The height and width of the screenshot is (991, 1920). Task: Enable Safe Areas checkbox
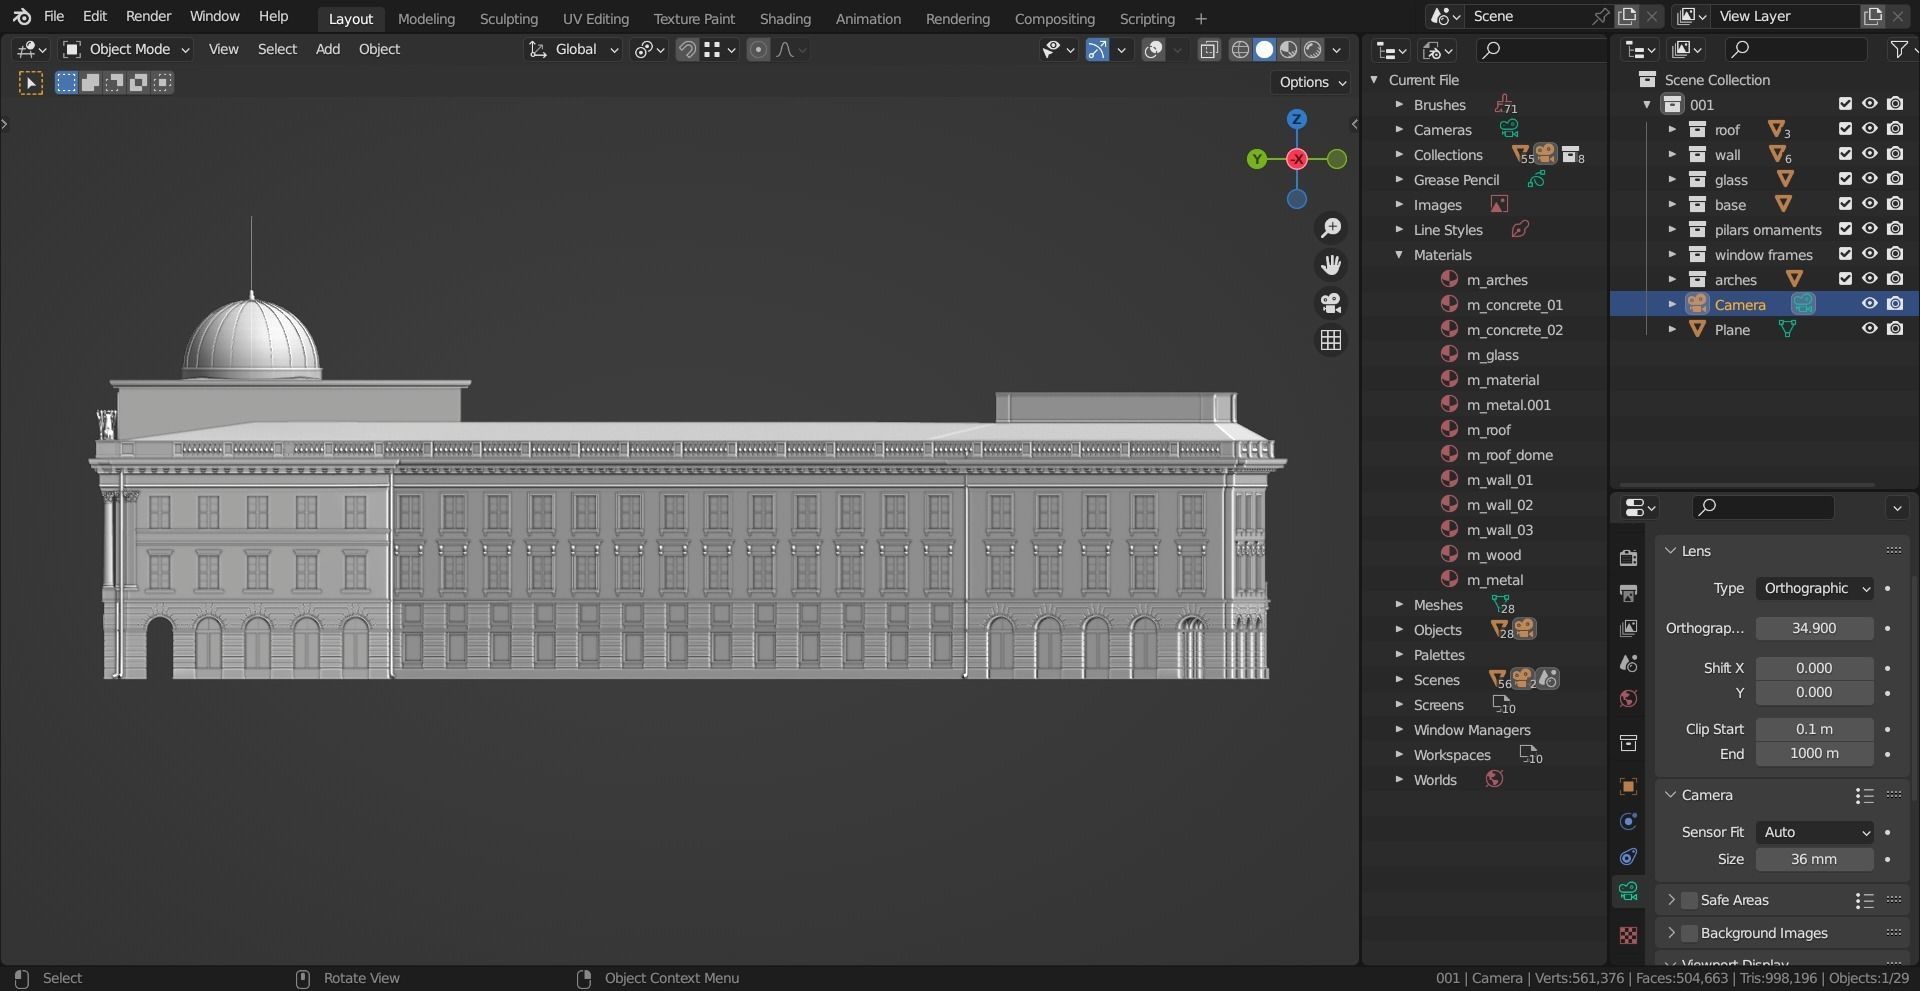coord(1689,900)
